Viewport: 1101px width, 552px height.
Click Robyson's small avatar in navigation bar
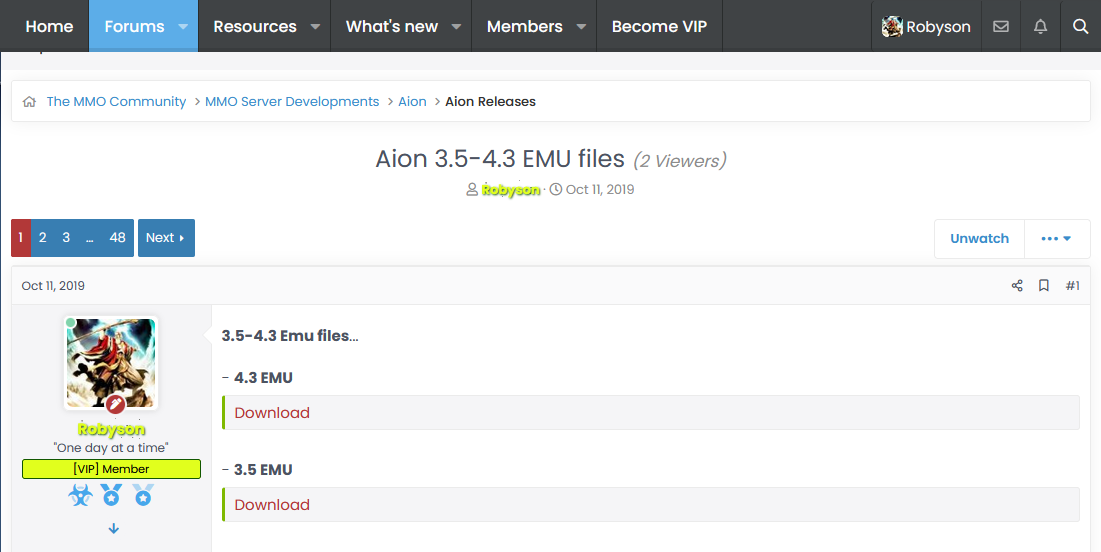coord(892,27)
